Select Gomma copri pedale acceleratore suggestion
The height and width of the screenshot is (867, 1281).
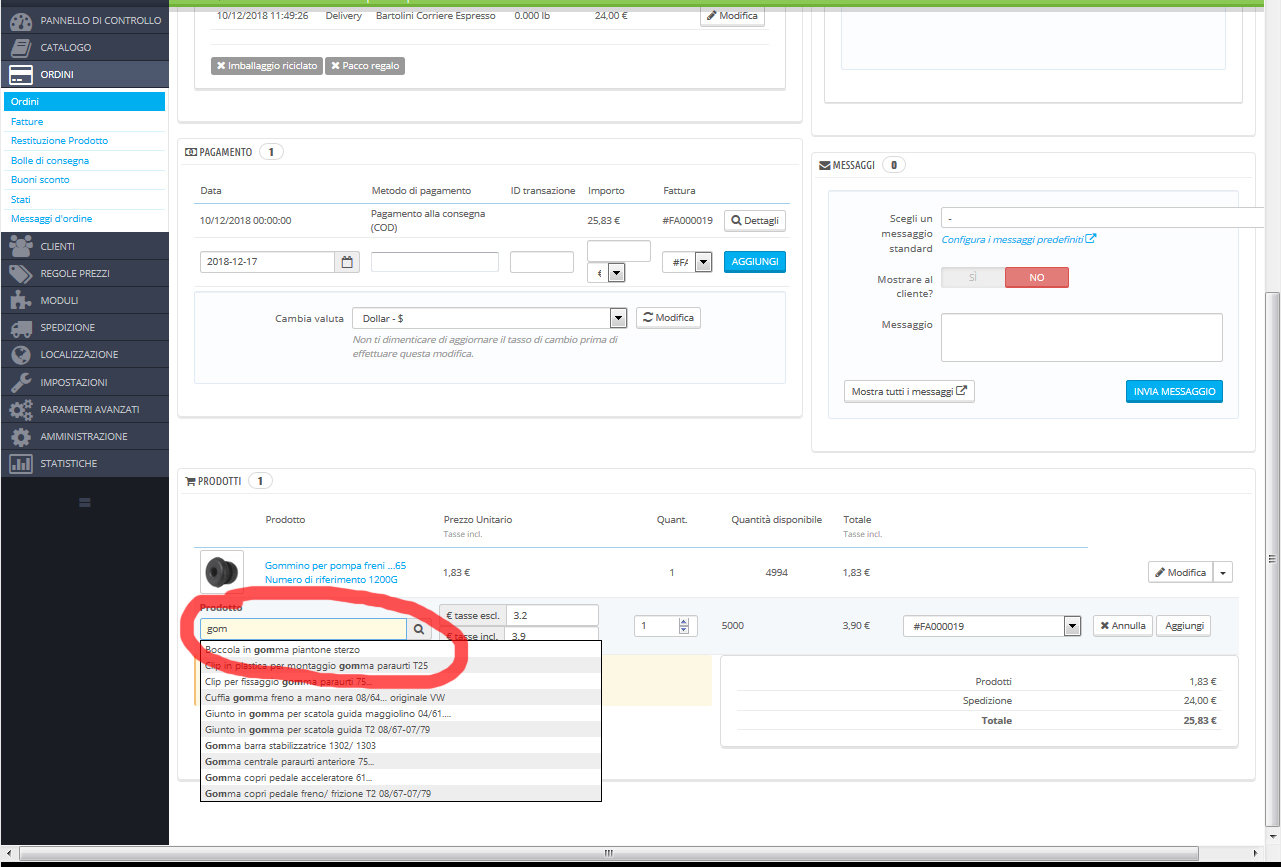400,778
